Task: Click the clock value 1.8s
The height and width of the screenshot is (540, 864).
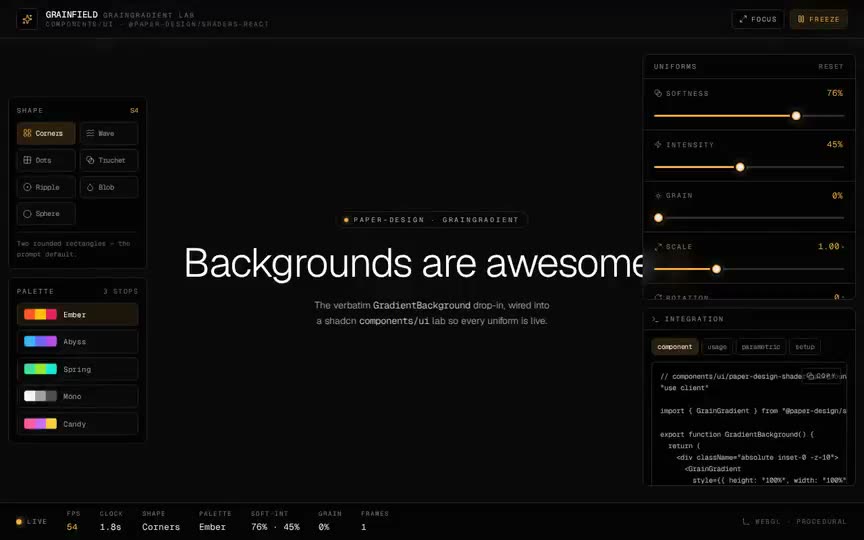Action: pos(110,527)
